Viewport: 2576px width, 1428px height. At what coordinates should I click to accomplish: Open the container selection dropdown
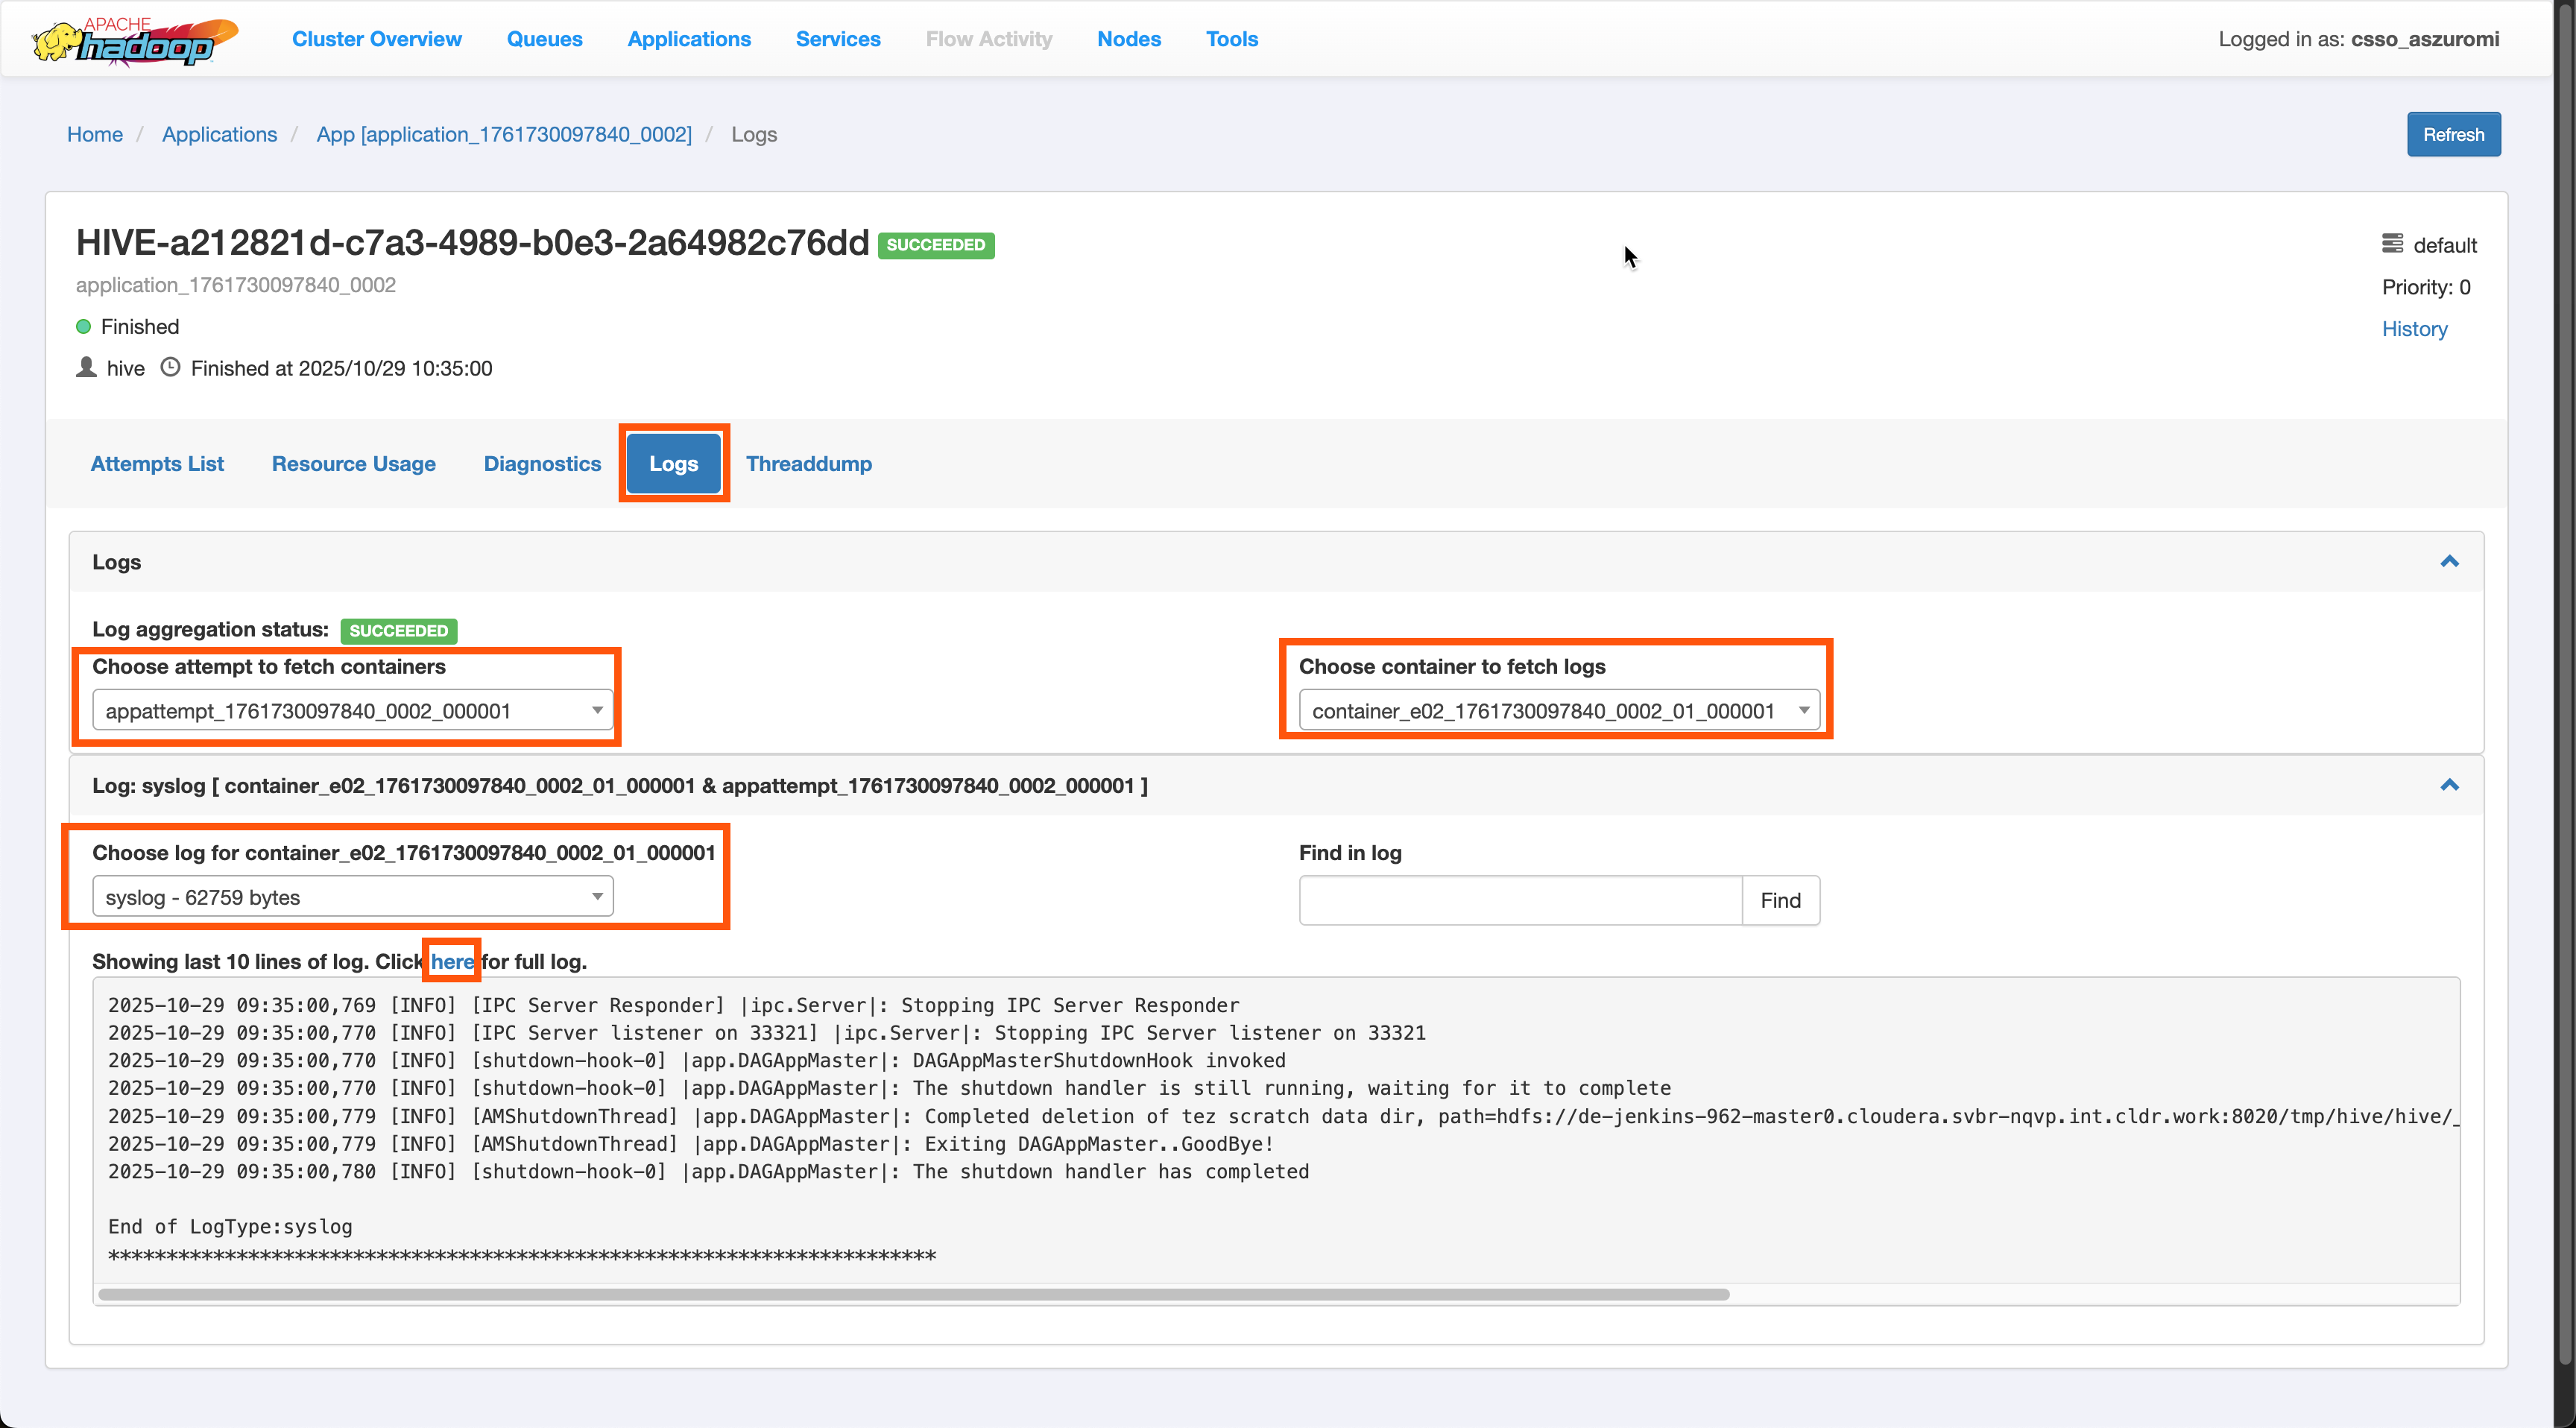point(1557,710)
